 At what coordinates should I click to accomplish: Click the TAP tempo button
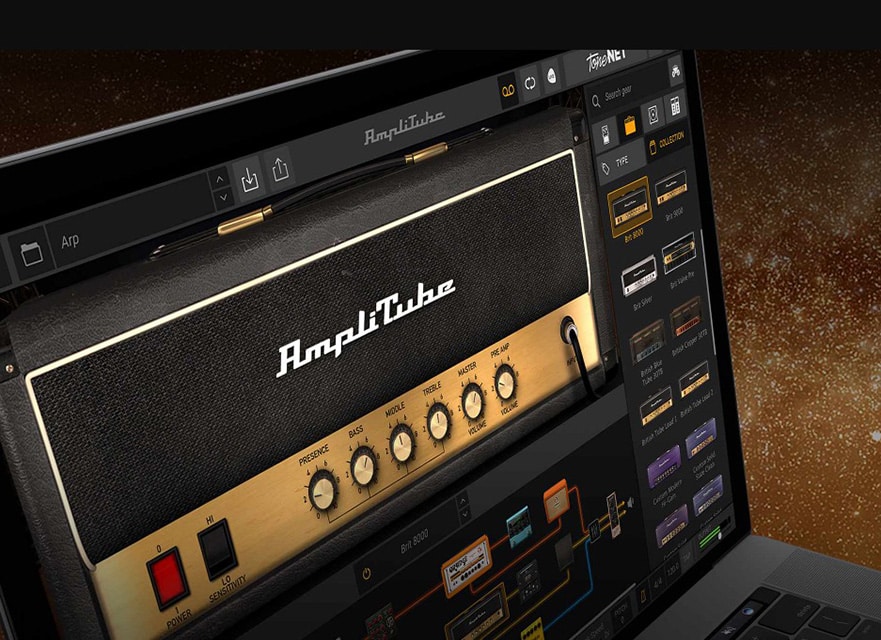(x=687, y=555)
